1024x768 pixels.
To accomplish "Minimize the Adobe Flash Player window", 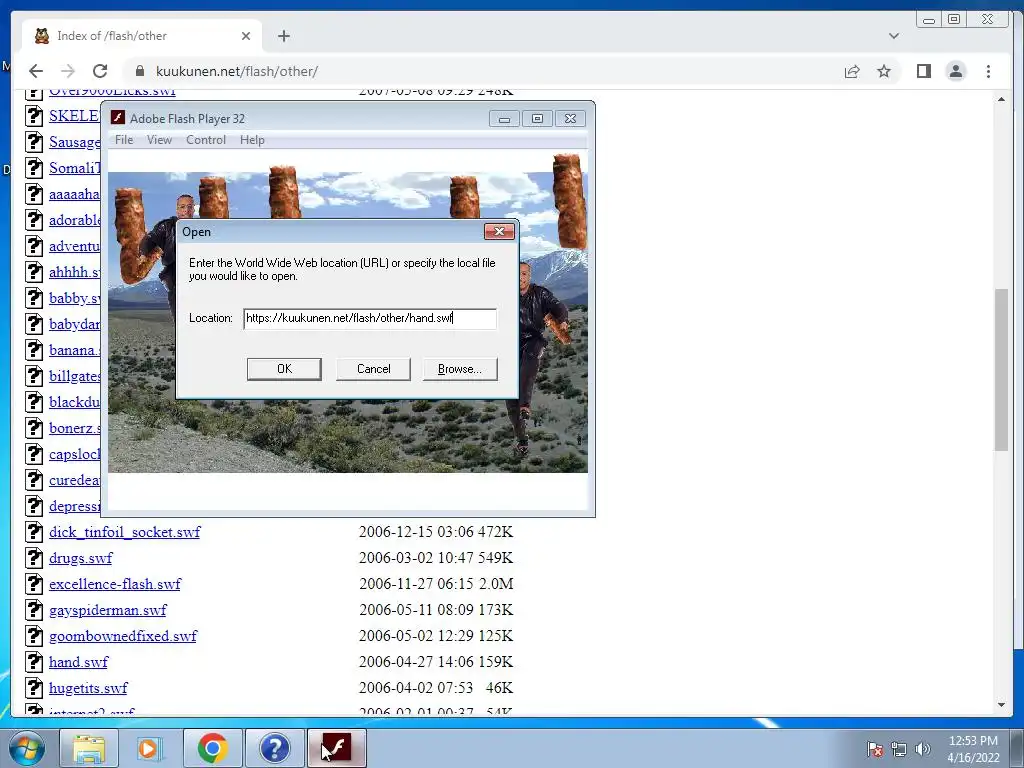I will point(504,119).
